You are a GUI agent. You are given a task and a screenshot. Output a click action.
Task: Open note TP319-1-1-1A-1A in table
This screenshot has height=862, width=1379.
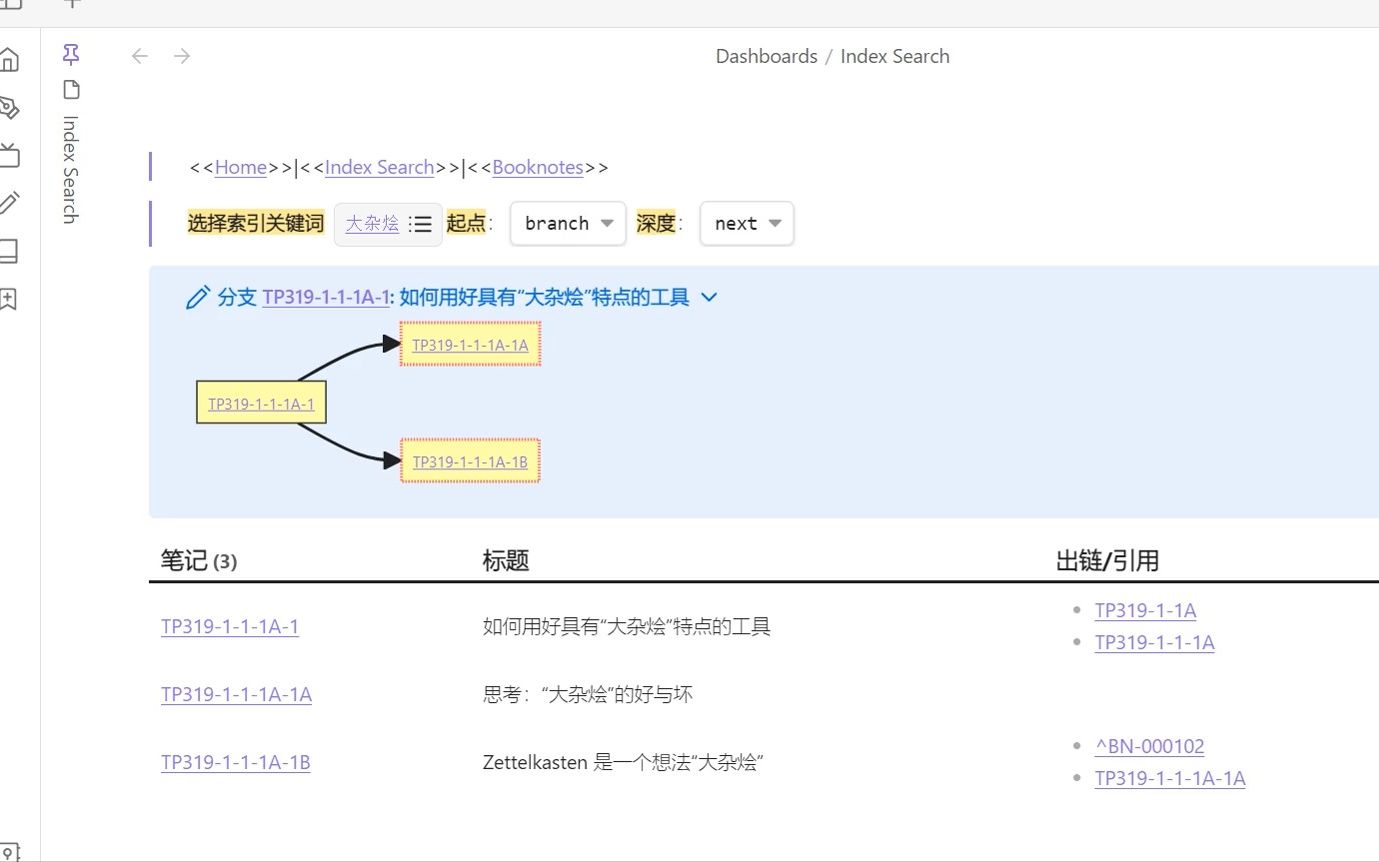(x=236, y=694)
